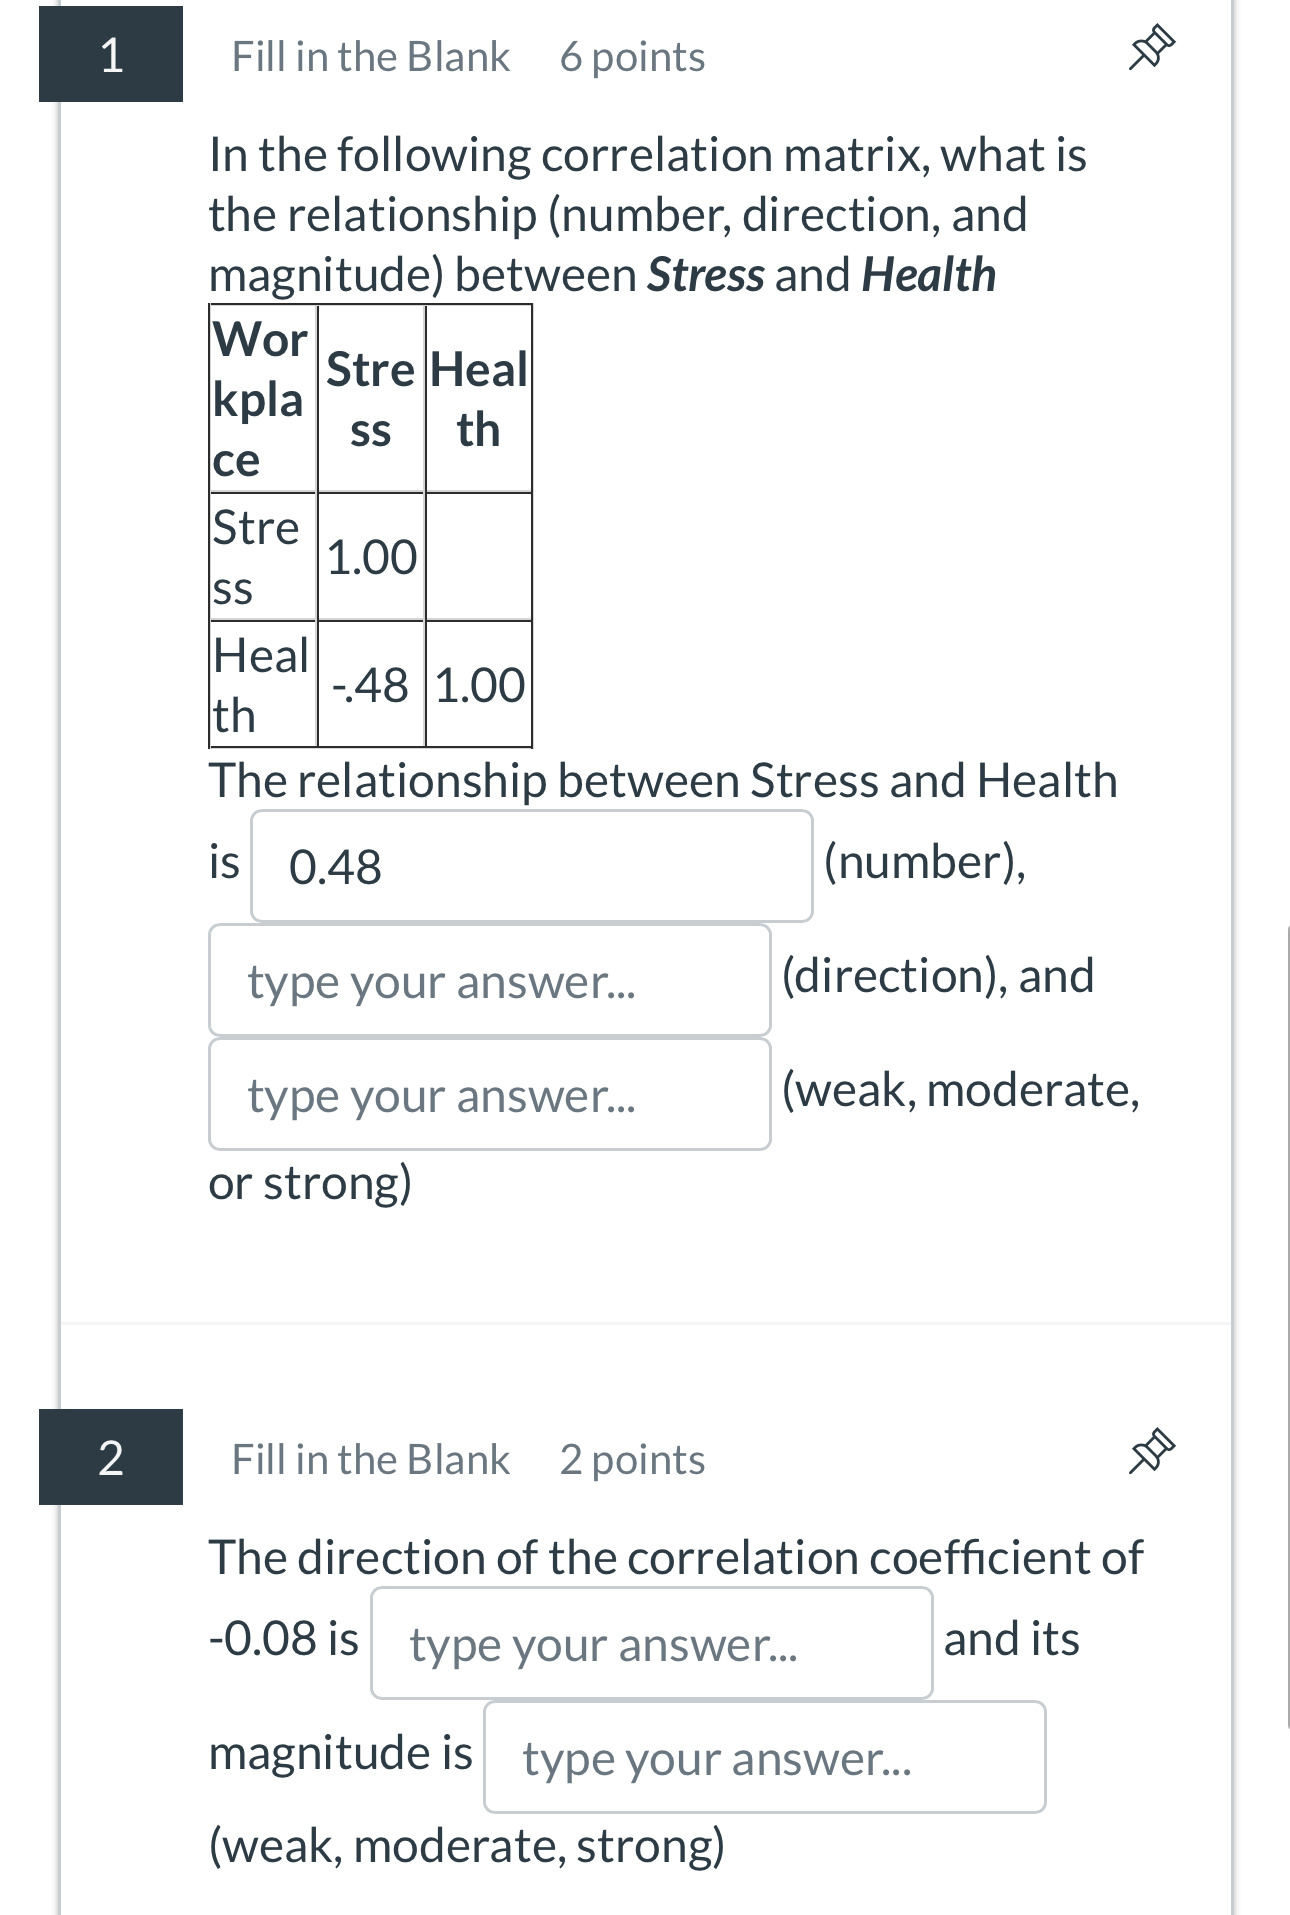Click the direction answer field in Question 2

pyautogui.click(x=650, y=1644)
